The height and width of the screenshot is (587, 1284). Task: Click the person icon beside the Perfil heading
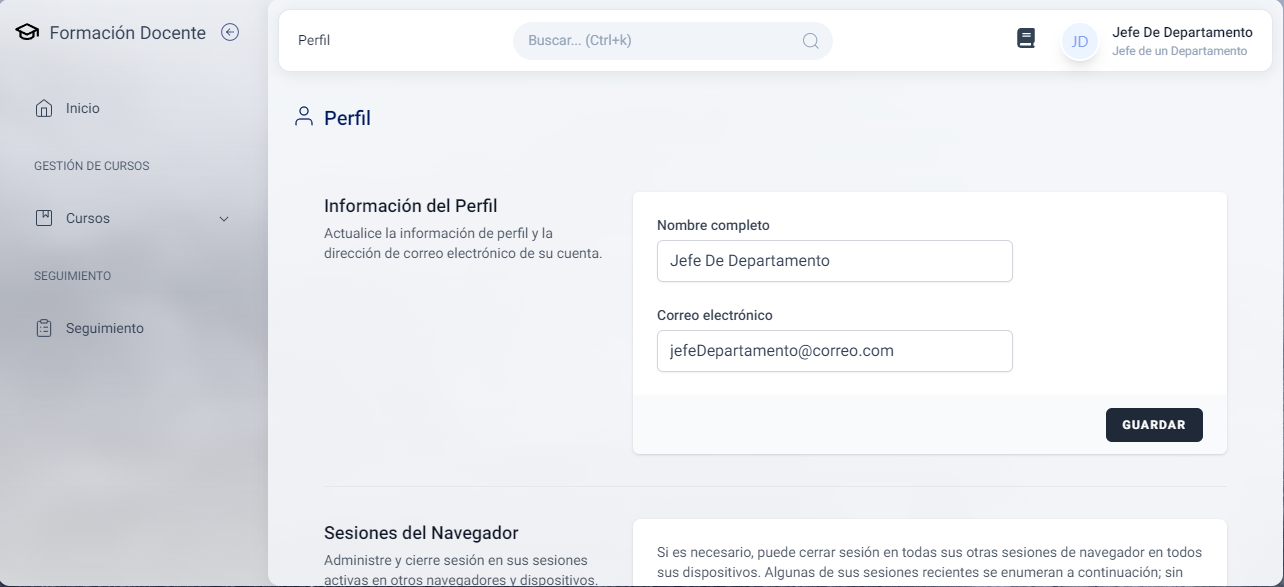(304, 118)
